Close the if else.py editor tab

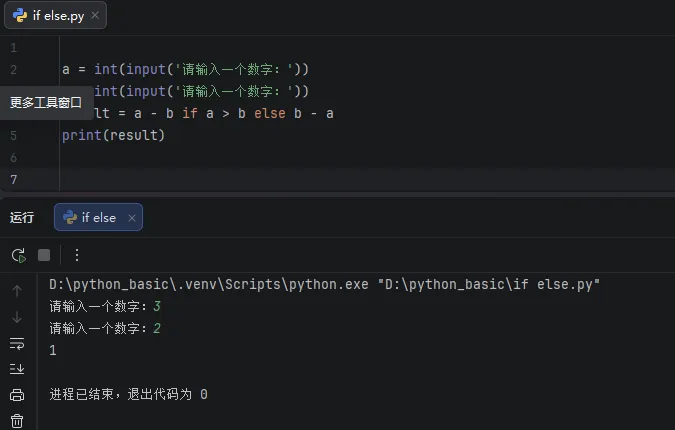[95, 17]
